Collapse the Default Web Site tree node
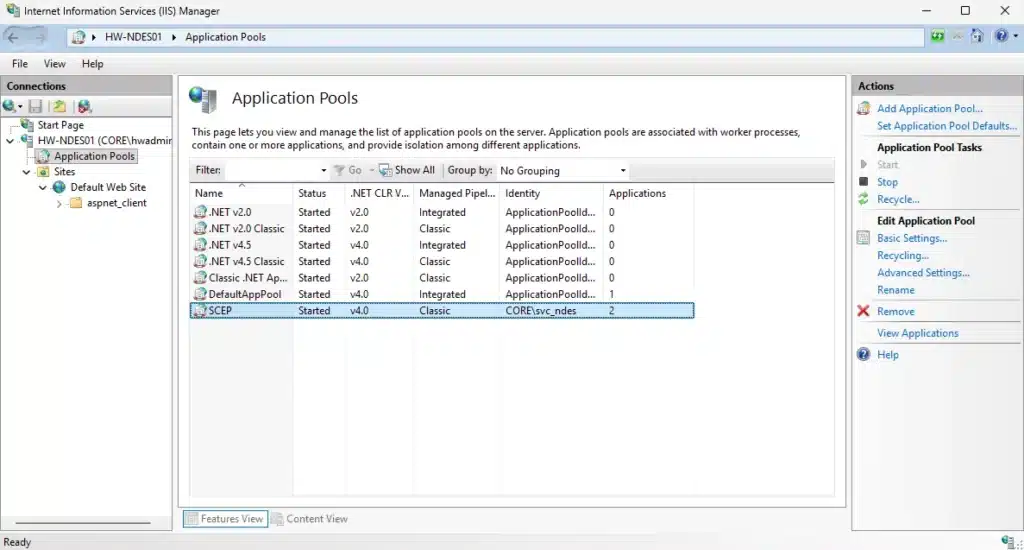Viewport: 1024px width, 550px height. 43,187
